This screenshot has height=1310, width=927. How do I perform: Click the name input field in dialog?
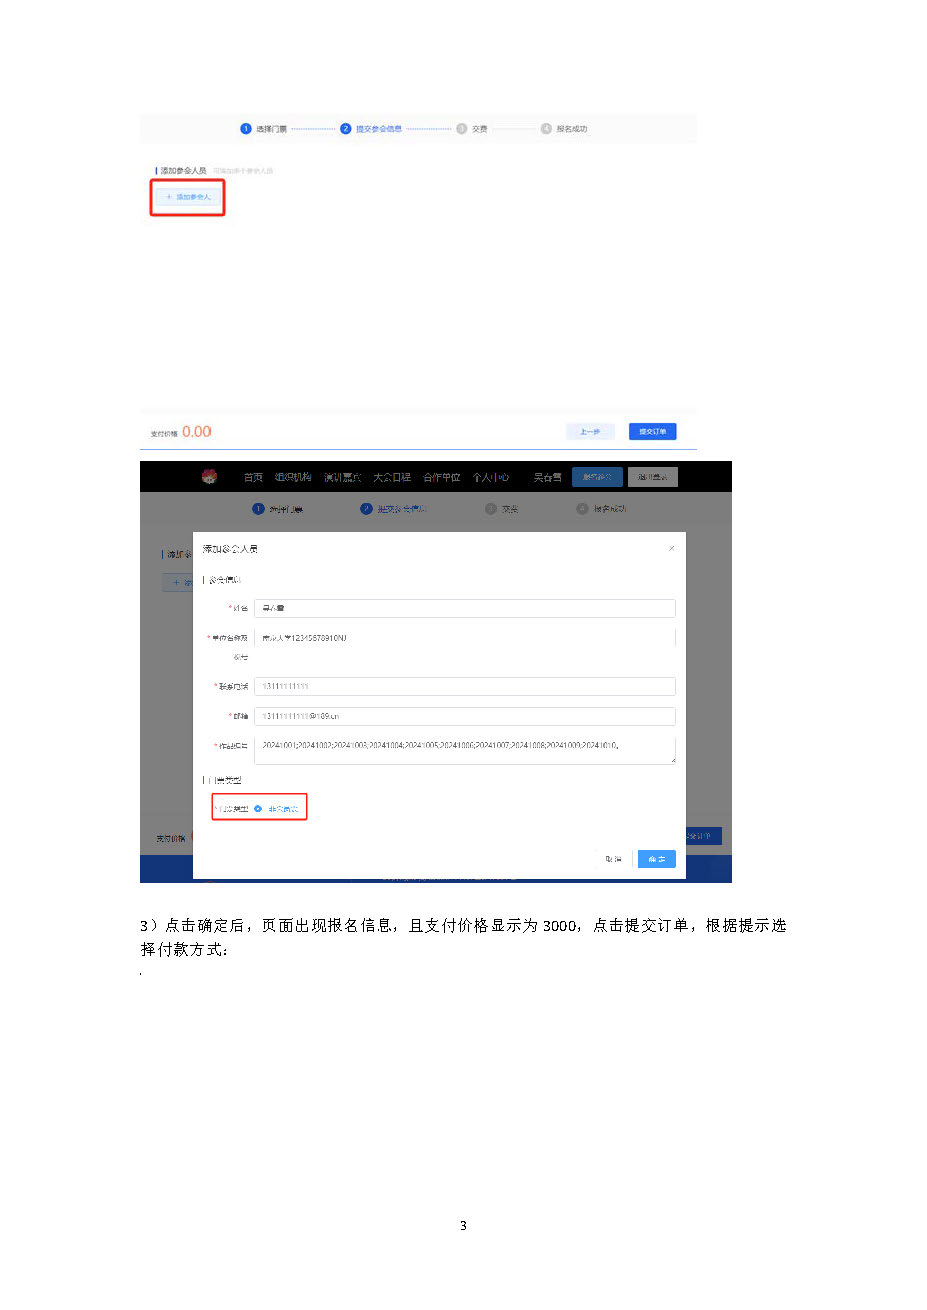pyautogui.click(x=464, y=608)
